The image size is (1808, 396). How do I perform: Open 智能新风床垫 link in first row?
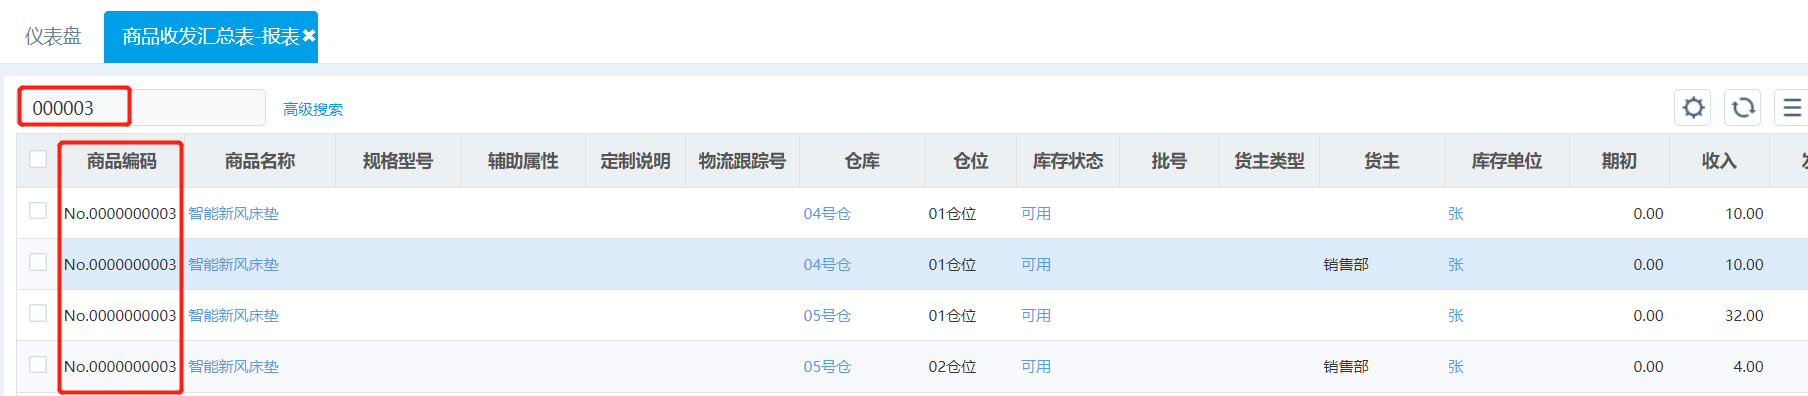coord(234,213)
